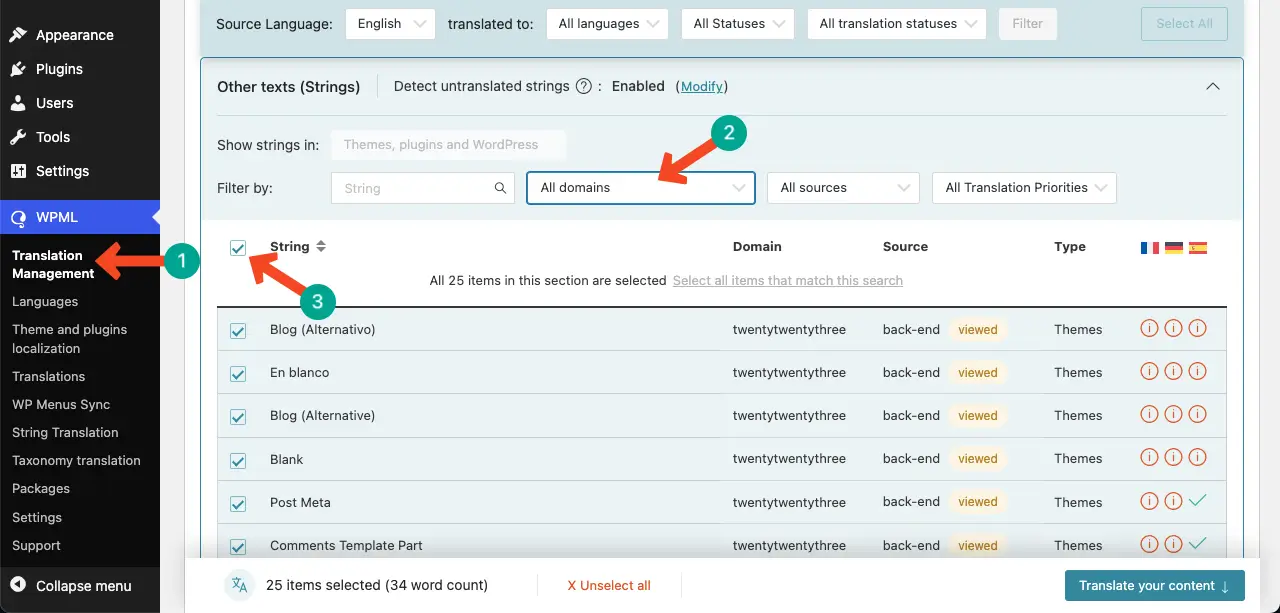The width and height of the screenshot is (1280, 613).
Task: Open the Source Language English dropdown
Action: tap(390, 24)
